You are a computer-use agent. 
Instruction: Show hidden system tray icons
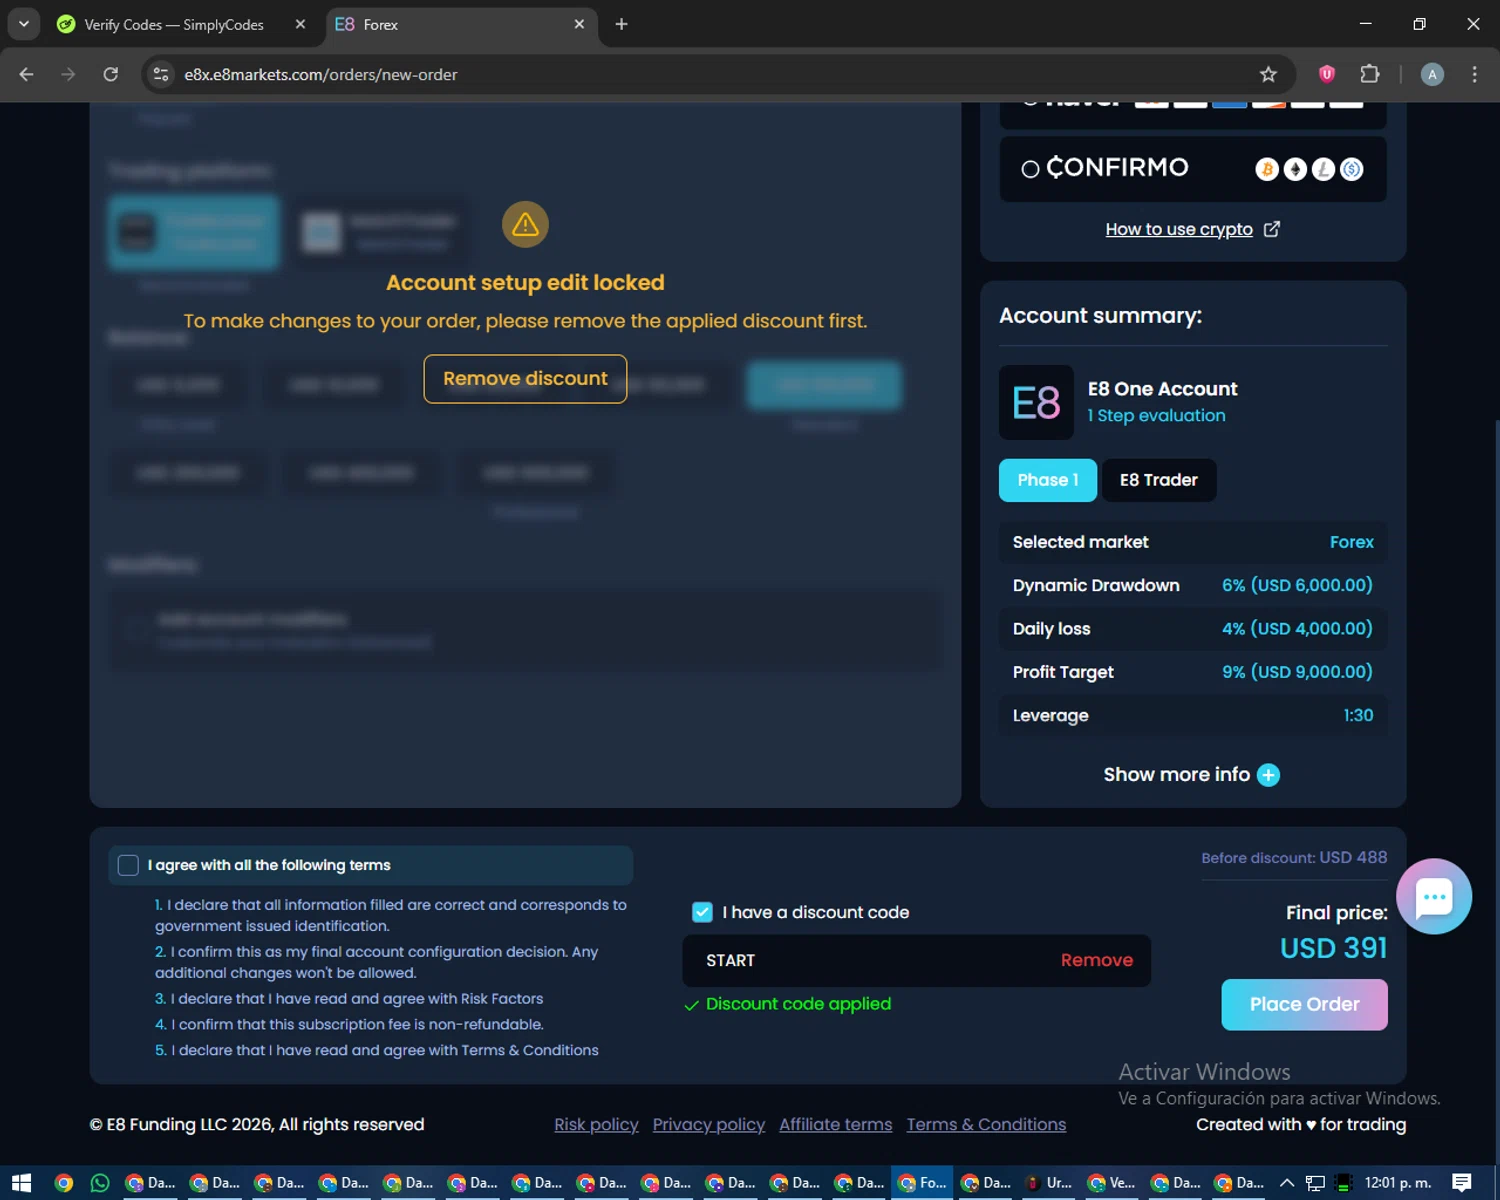[x=1287, y=1183]
